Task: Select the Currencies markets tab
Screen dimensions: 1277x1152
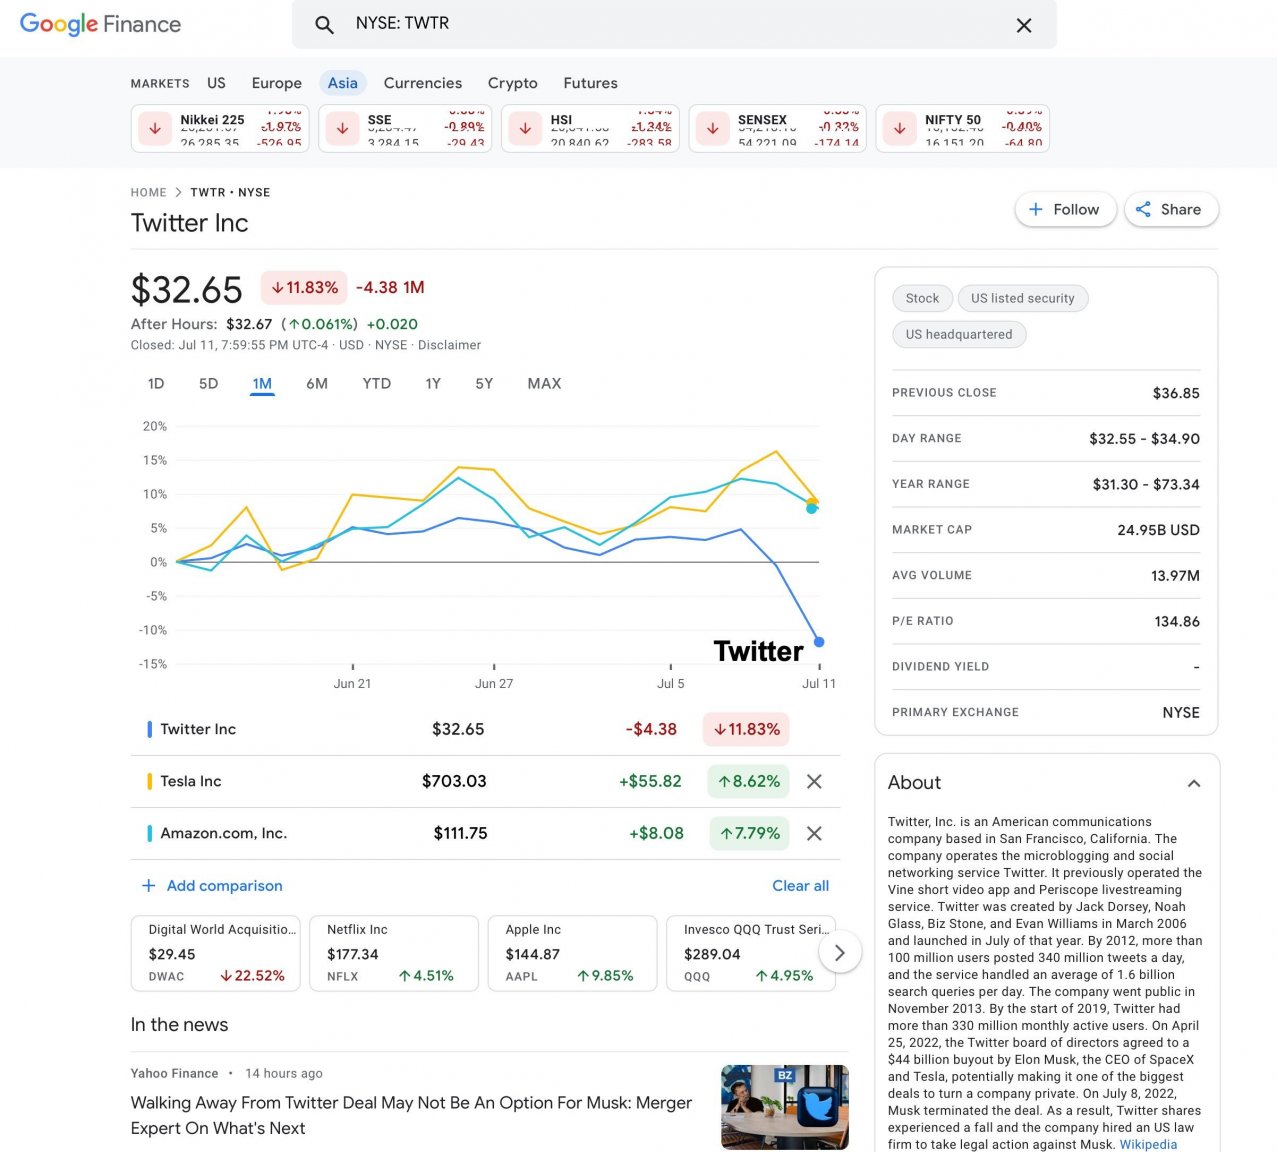Action: 423,83
